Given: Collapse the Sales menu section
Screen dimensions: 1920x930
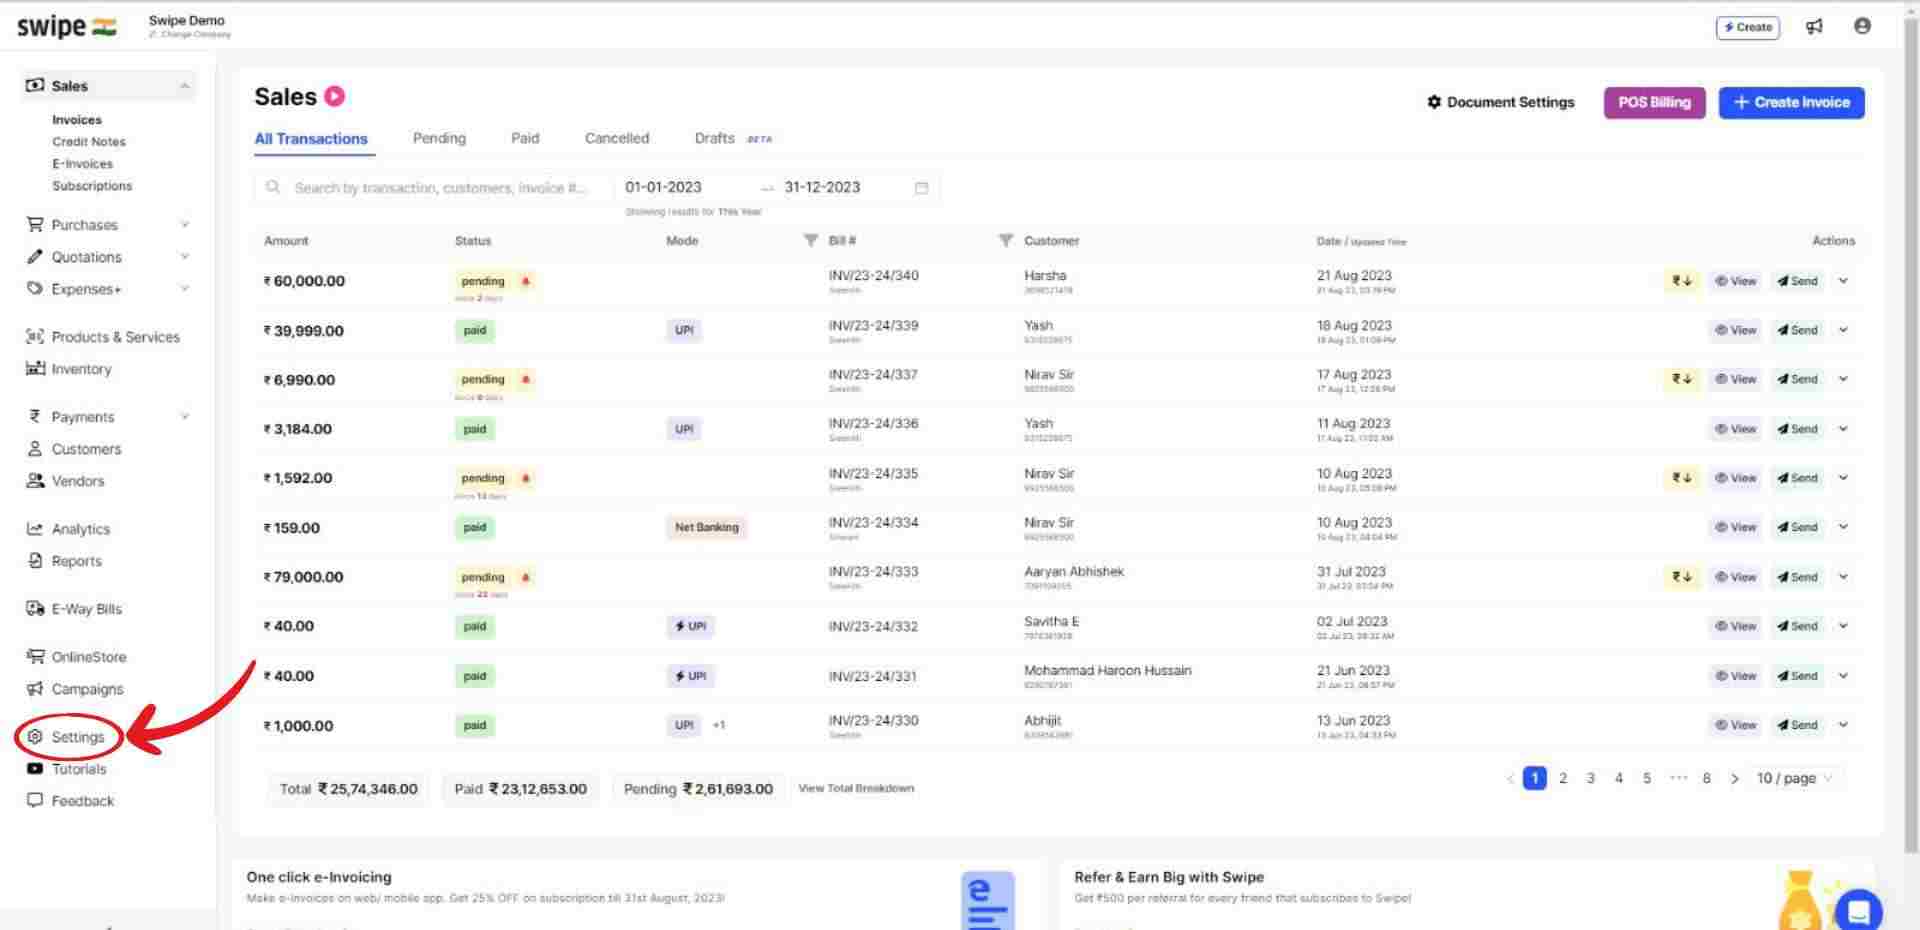Looking at the screenshot, I should 185,86.
